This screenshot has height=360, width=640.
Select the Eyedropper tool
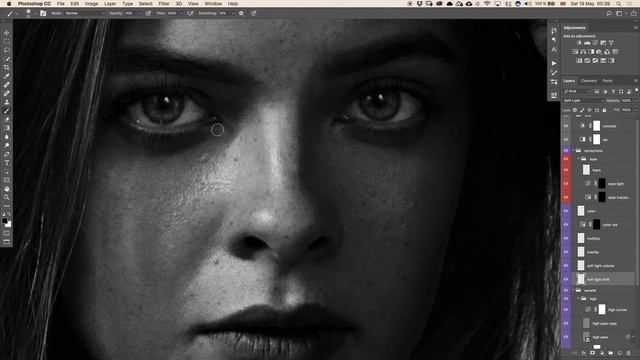(7, 76)
